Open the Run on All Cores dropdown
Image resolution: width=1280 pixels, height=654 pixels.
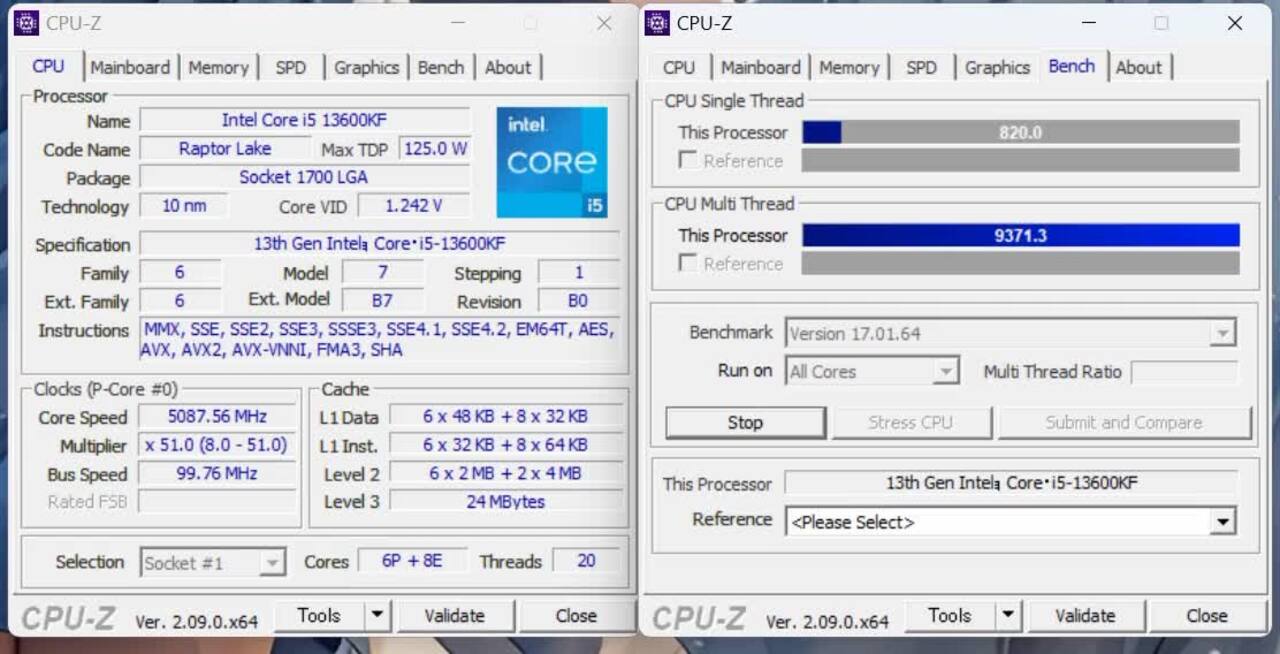[946, 370]
